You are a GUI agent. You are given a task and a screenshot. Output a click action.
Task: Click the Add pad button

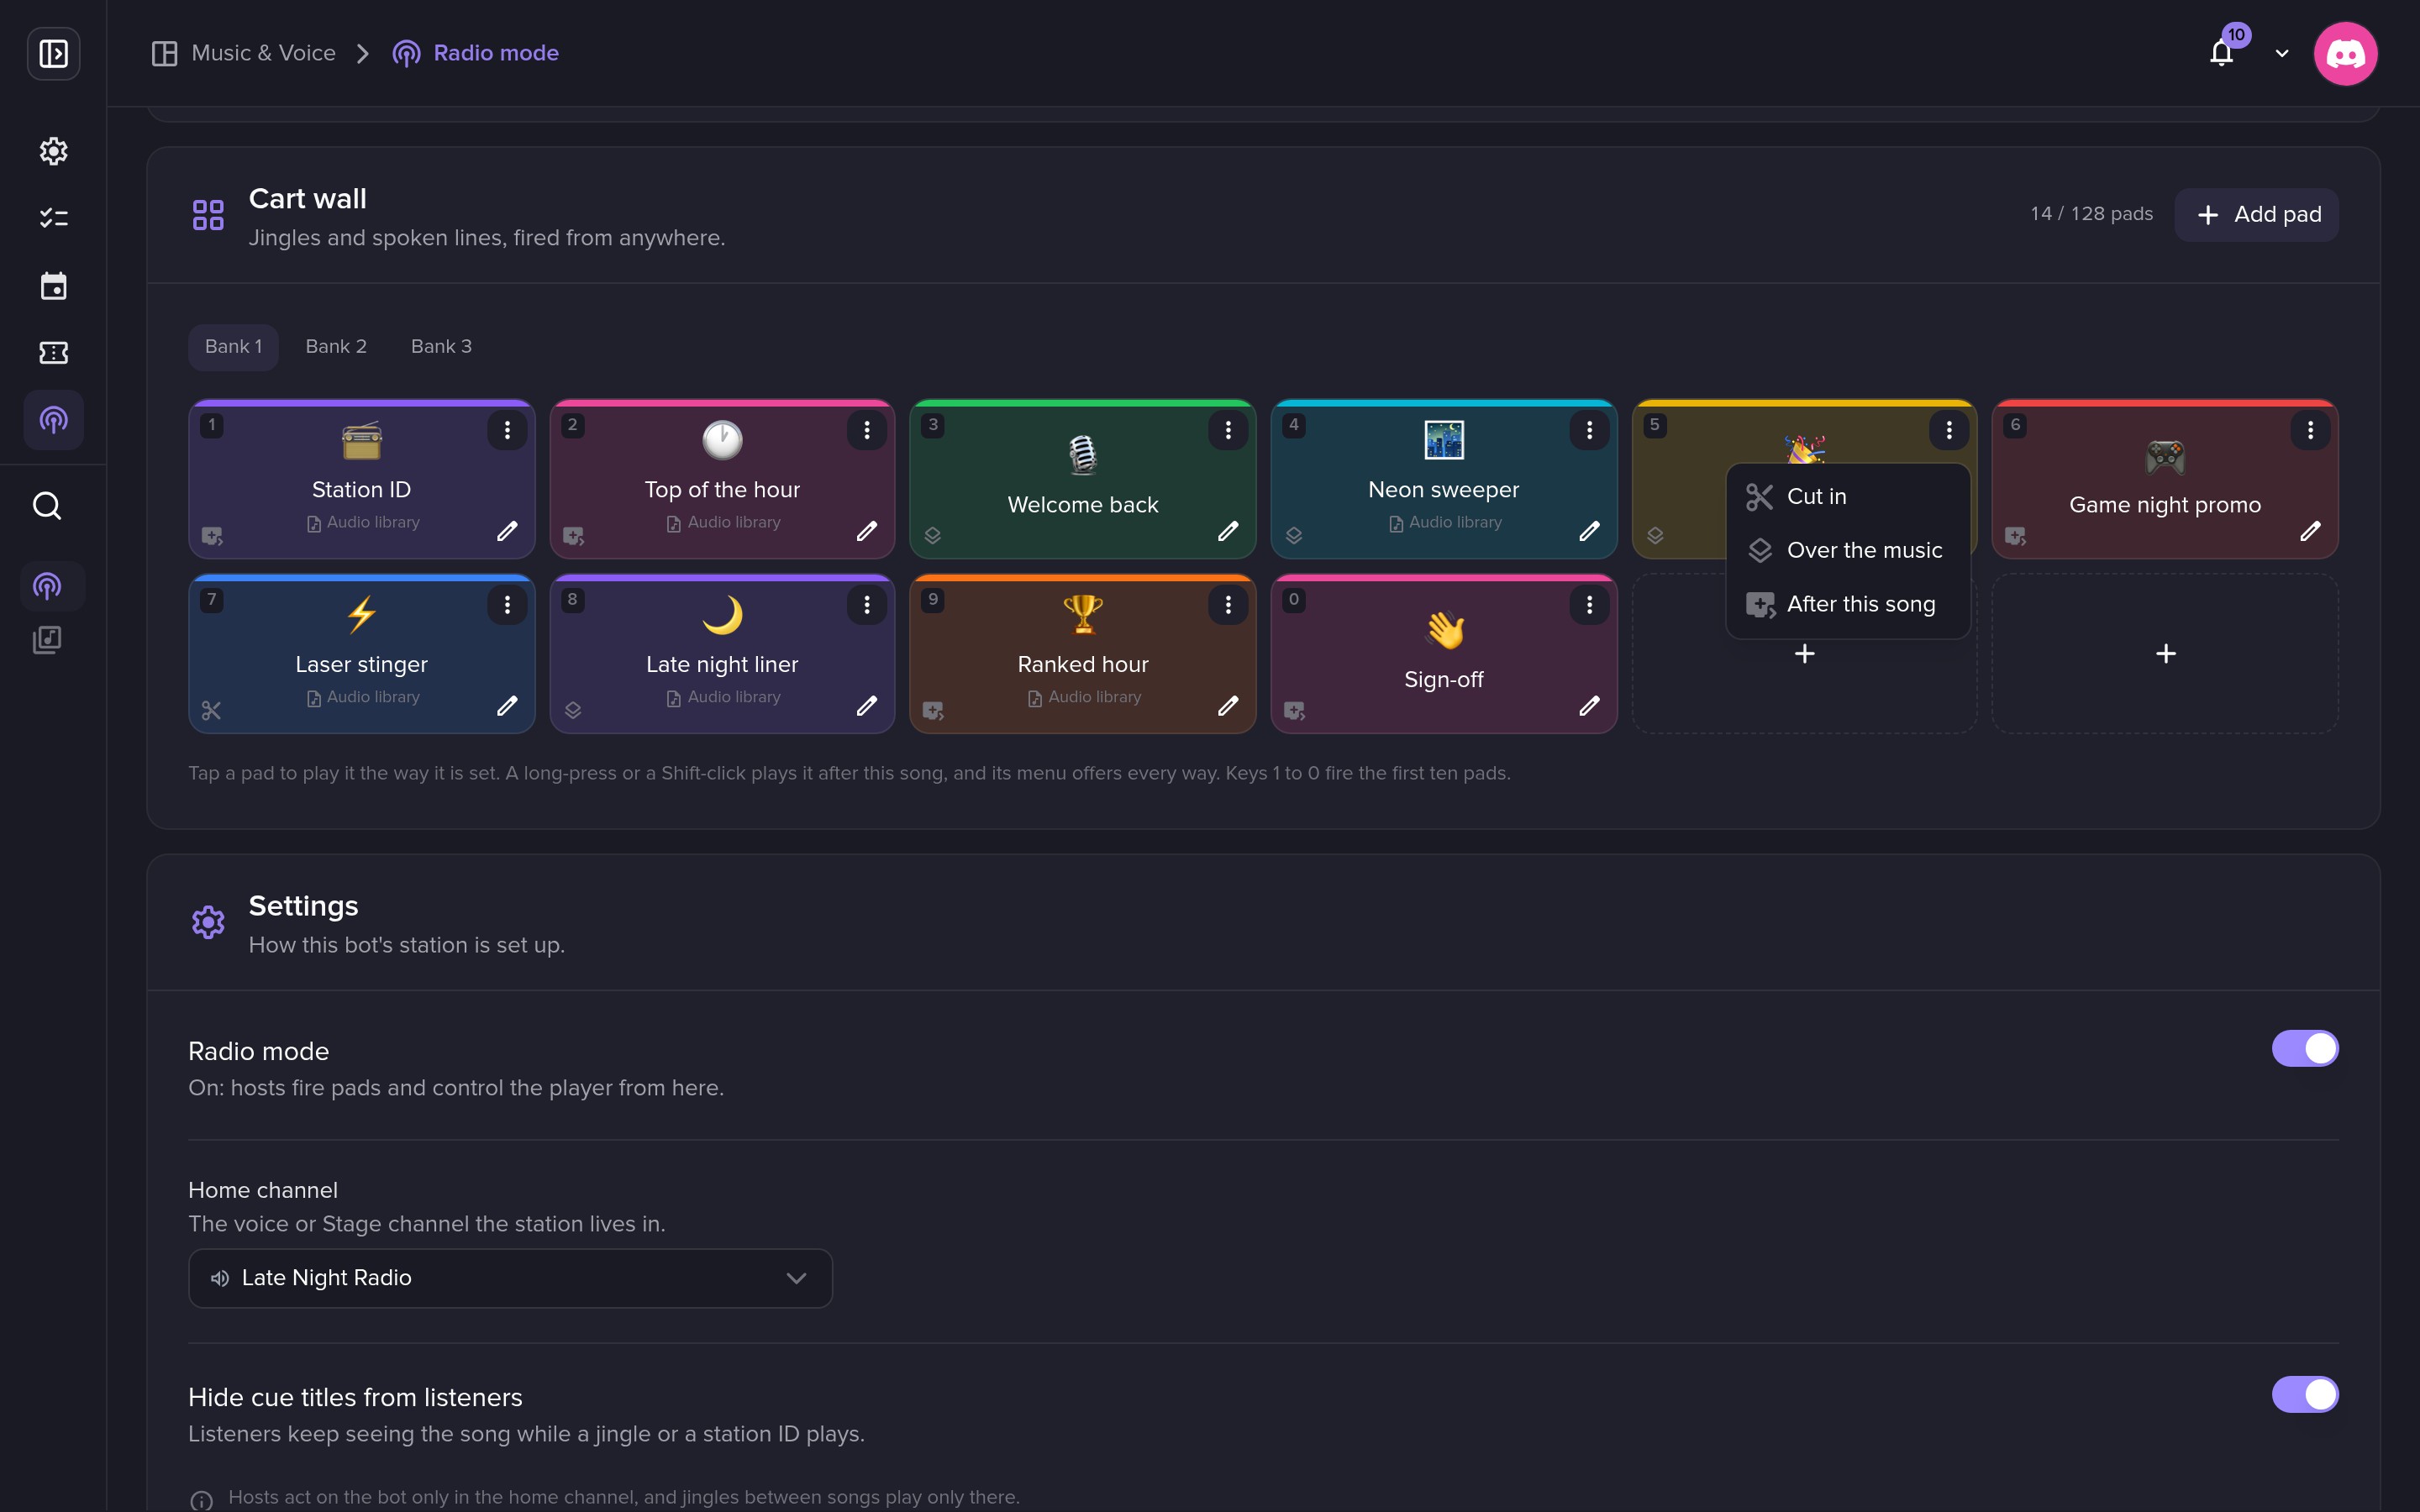tap(2257, 215)
